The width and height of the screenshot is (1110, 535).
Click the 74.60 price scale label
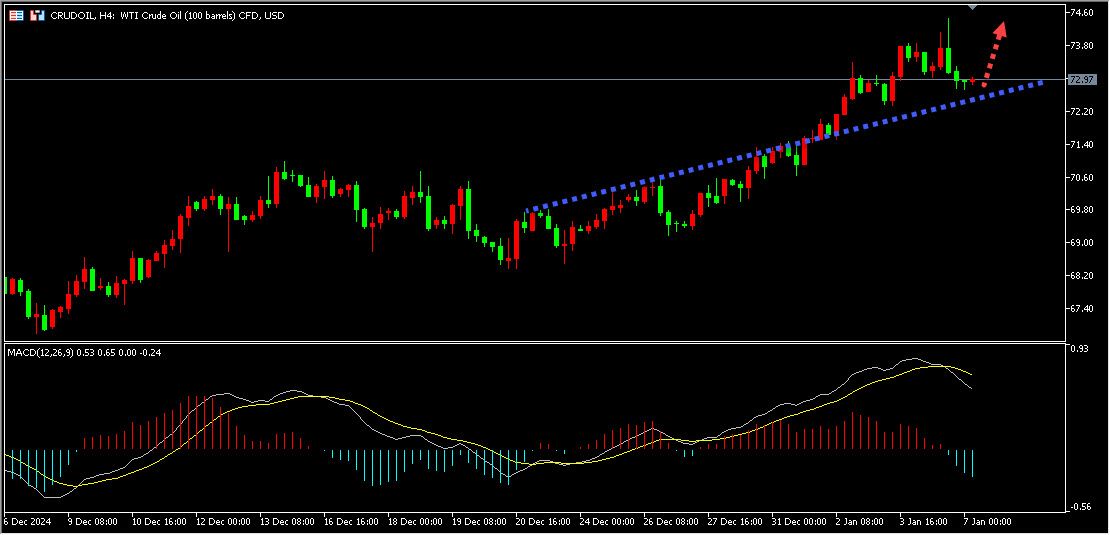[1081, 13]
